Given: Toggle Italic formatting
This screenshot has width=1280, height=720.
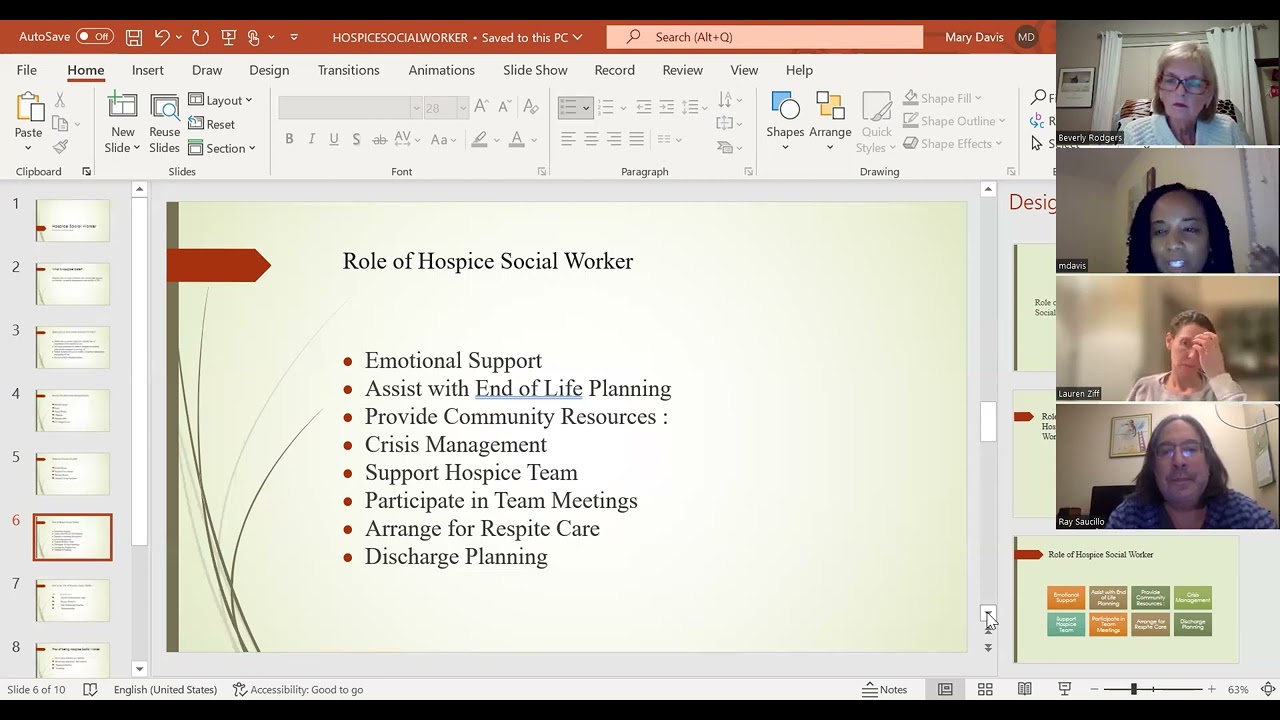Looking at the screenshot, I should tap(311, 139).
